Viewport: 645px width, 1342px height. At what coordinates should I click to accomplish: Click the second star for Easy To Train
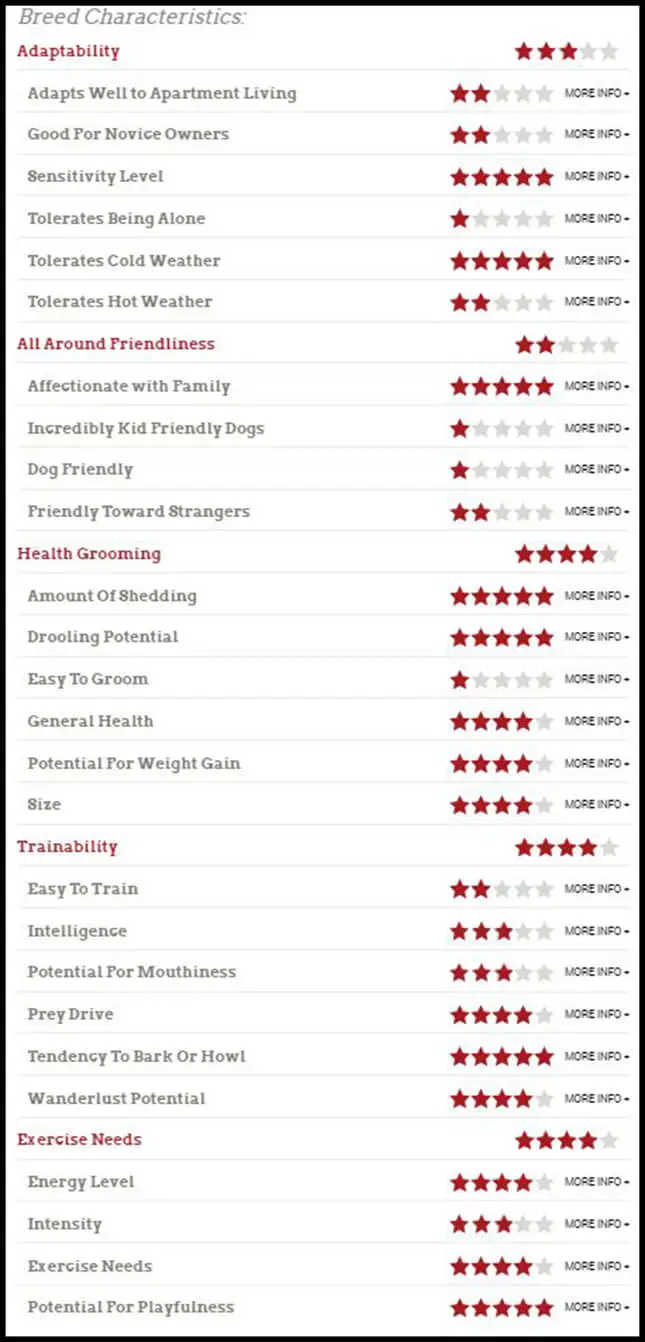tap(482, 888)
